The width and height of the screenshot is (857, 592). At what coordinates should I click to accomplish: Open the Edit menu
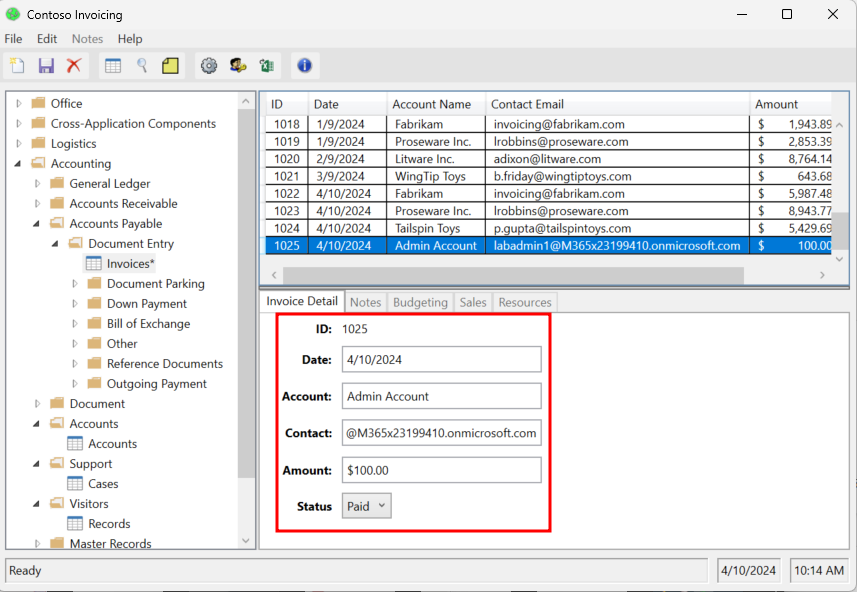coord(47,39)
